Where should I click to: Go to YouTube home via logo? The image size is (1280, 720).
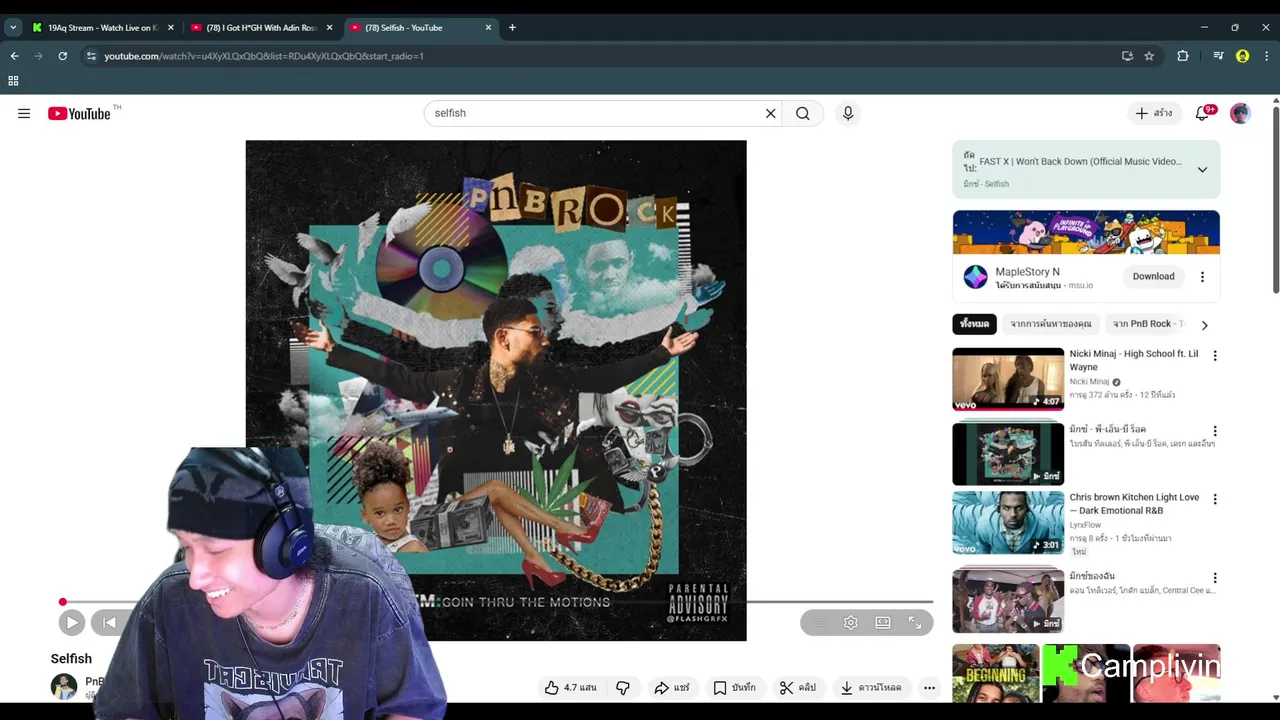coord(79,113)
